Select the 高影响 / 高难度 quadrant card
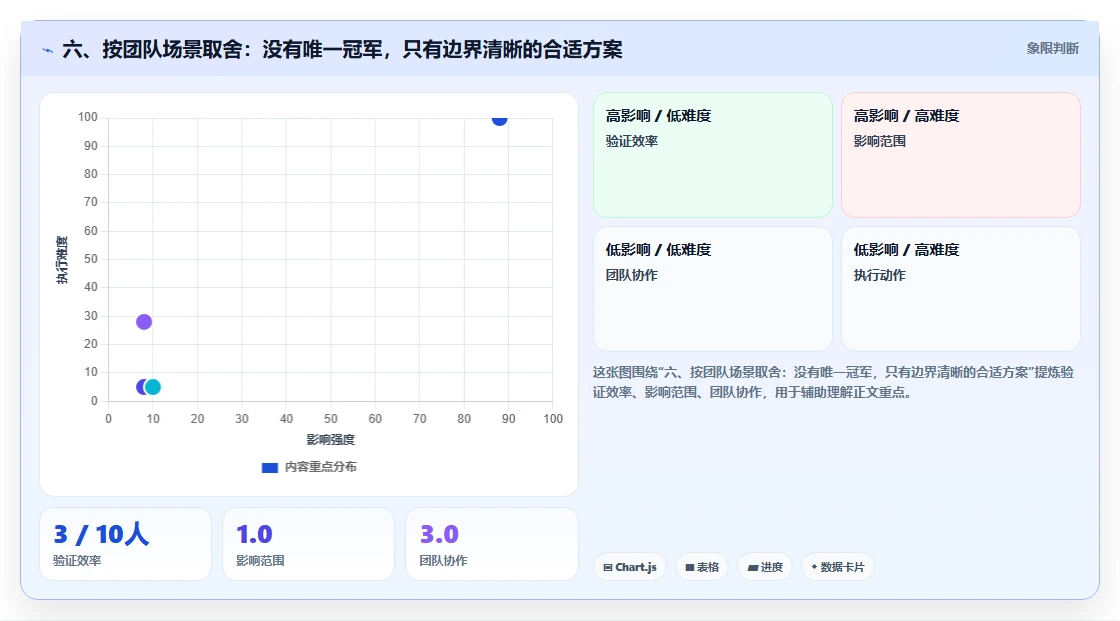 [x=961, y=154]
